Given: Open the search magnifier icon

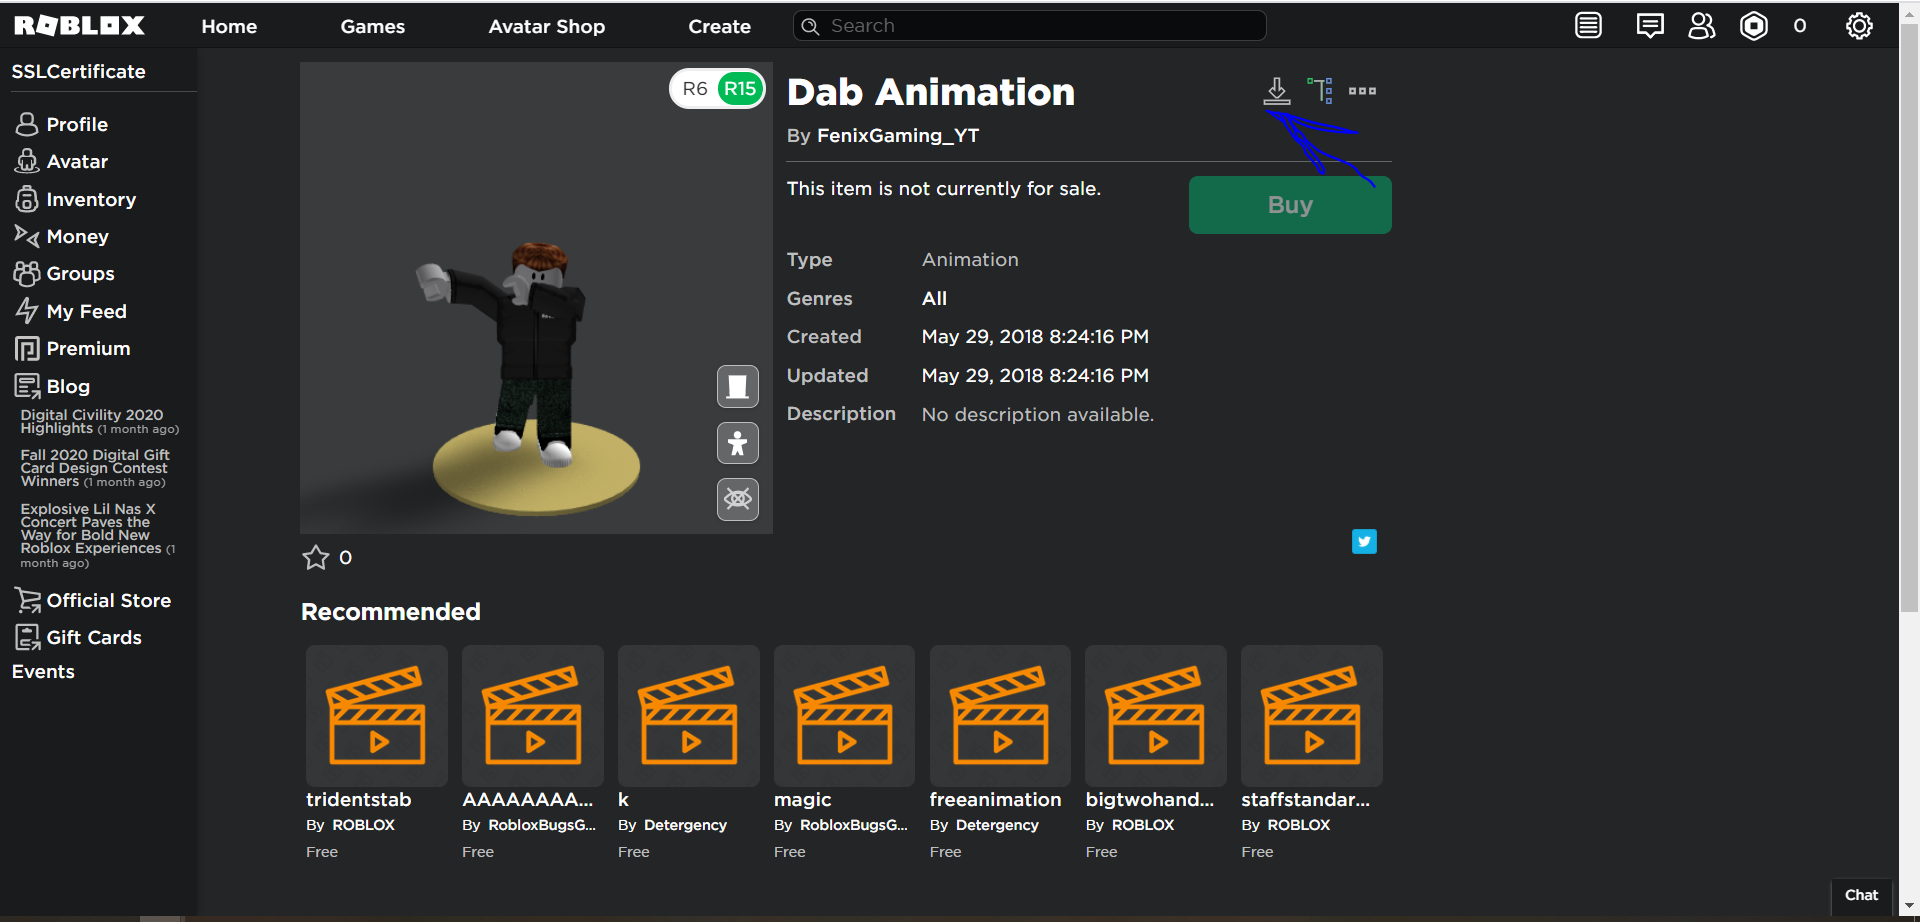Looking at the screenshot, I should click(812, 25).
